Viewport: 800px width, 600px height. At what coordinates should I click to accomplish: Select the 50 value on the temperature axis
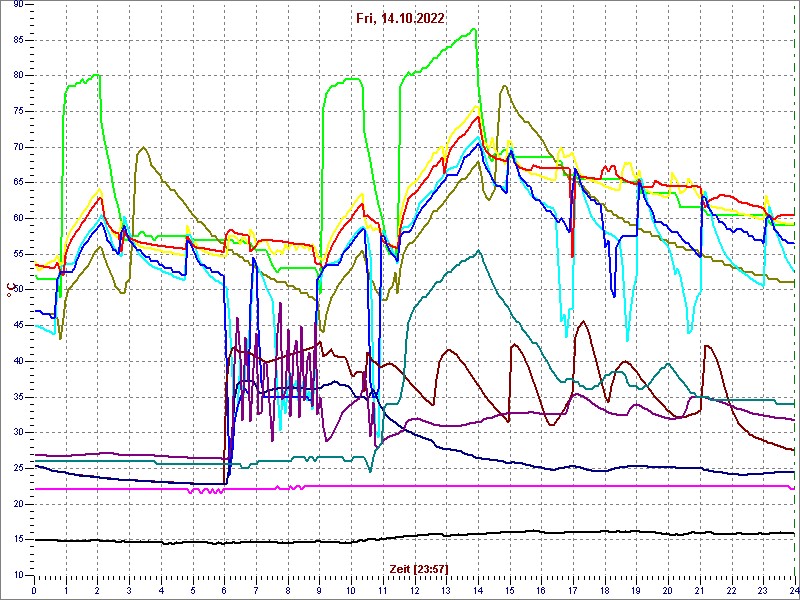tap(18, 290)
